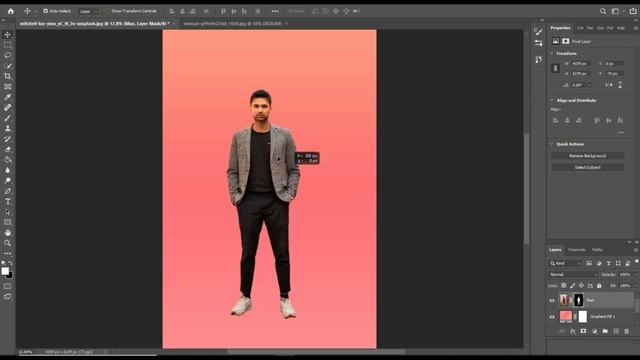Toggle lock all padlock icon
This screenshot has width=640, height=360.
tap(599, 286)
